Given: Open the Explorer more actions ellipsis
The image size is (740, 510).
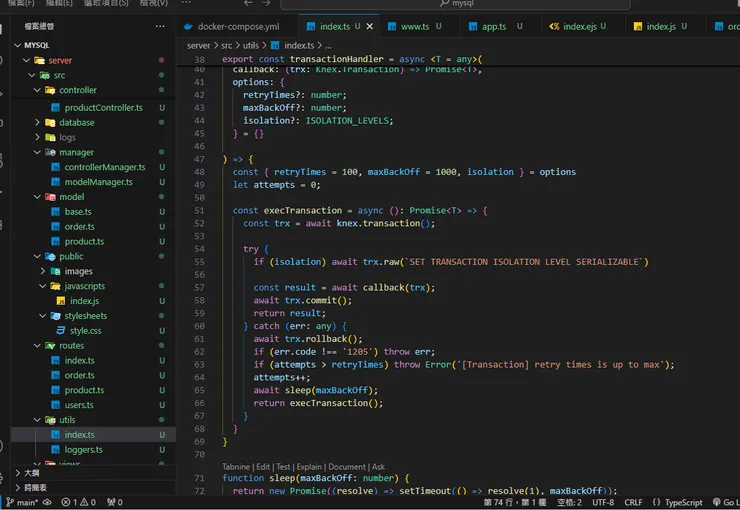Looking at the screenshot, I should 158,26.
